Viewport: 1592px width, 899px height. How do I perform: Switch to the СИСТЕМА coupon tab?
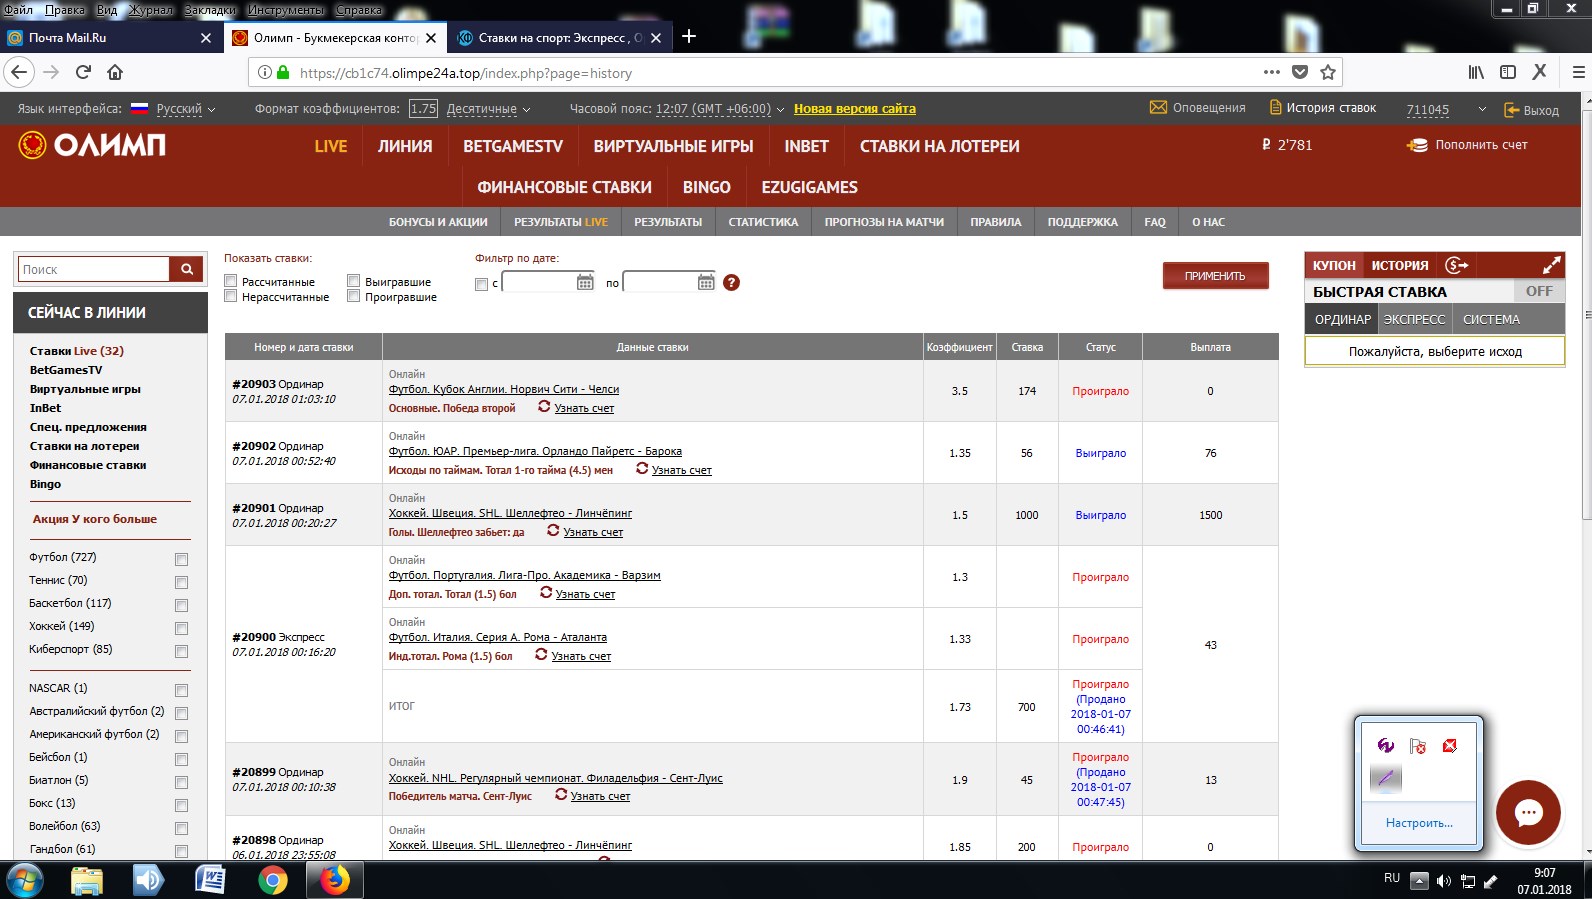[1491, 319]
